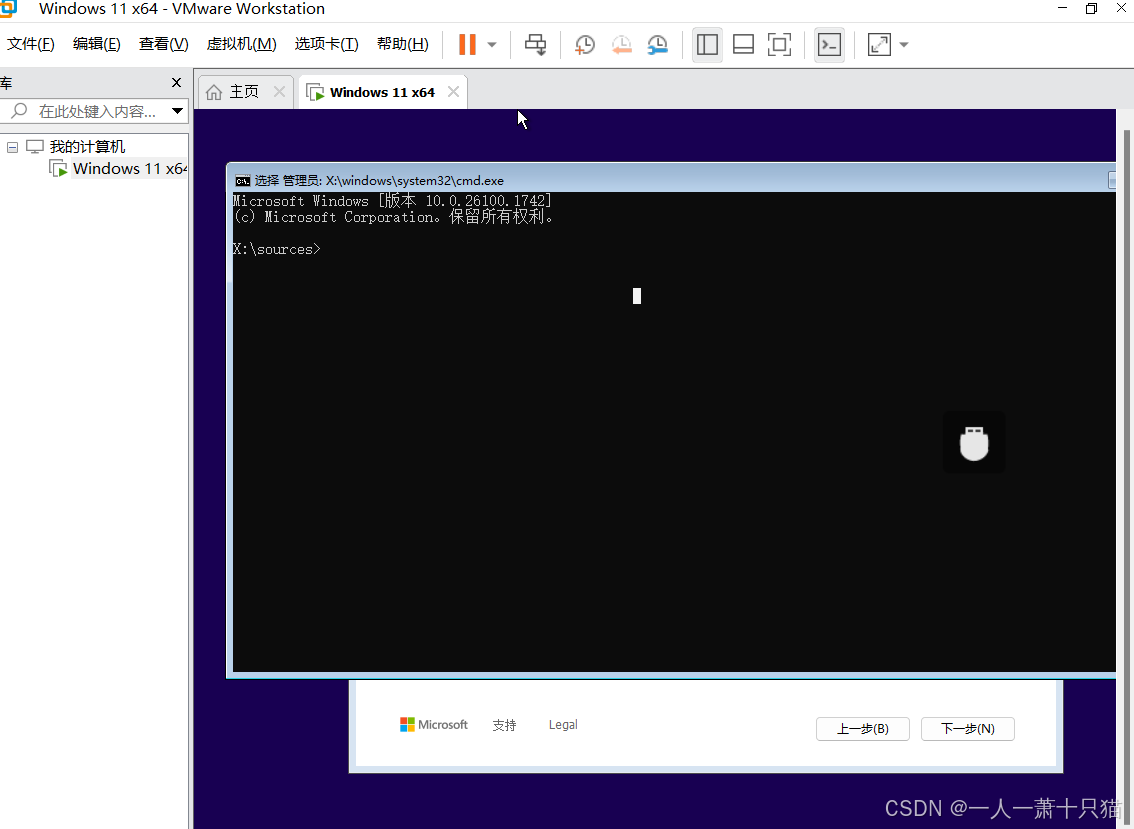Click the X:\sources> command prompt line
Screen dimensions: 1134x829
click(x=277, y=250)
